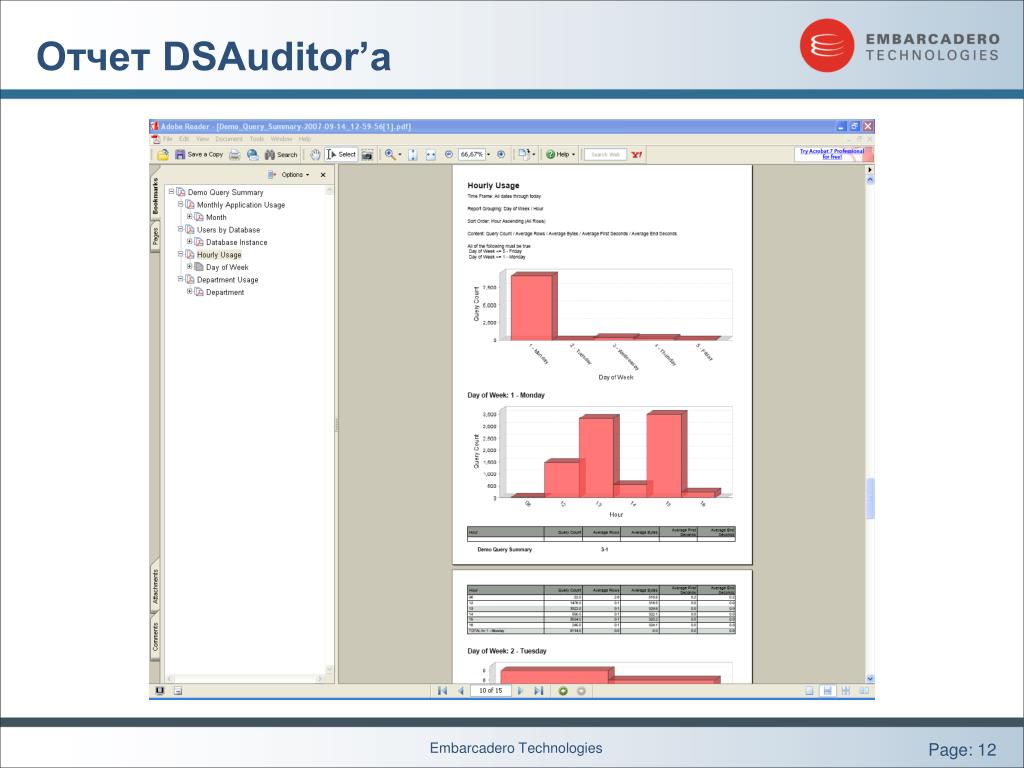The image size is (1024, 768).
Task: Collapse the Monthly Application Usage node
Action: tap(181, 204)
